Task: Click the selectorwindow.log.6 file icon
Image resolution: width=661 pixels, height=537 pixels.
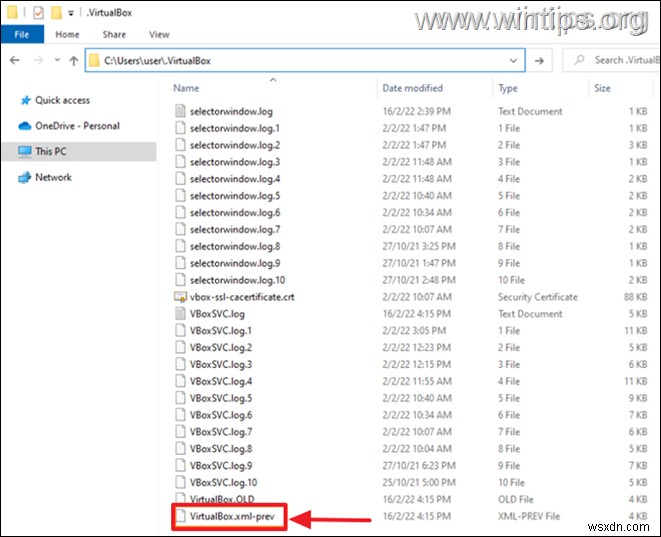Action: 180,212
